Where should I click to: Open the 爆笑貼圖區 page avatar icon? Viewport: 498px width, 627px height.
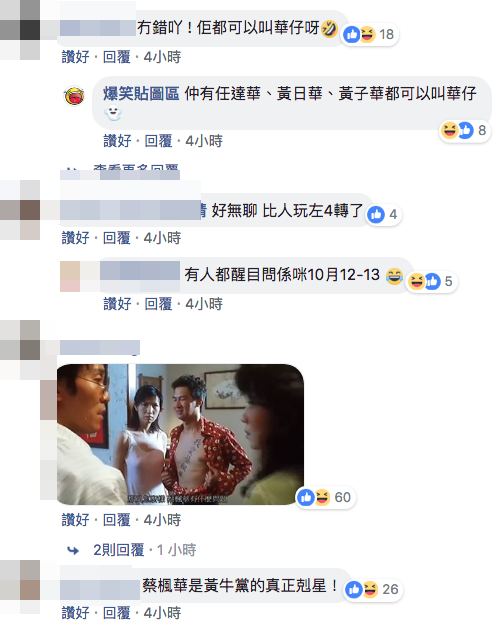click(74, 96)
